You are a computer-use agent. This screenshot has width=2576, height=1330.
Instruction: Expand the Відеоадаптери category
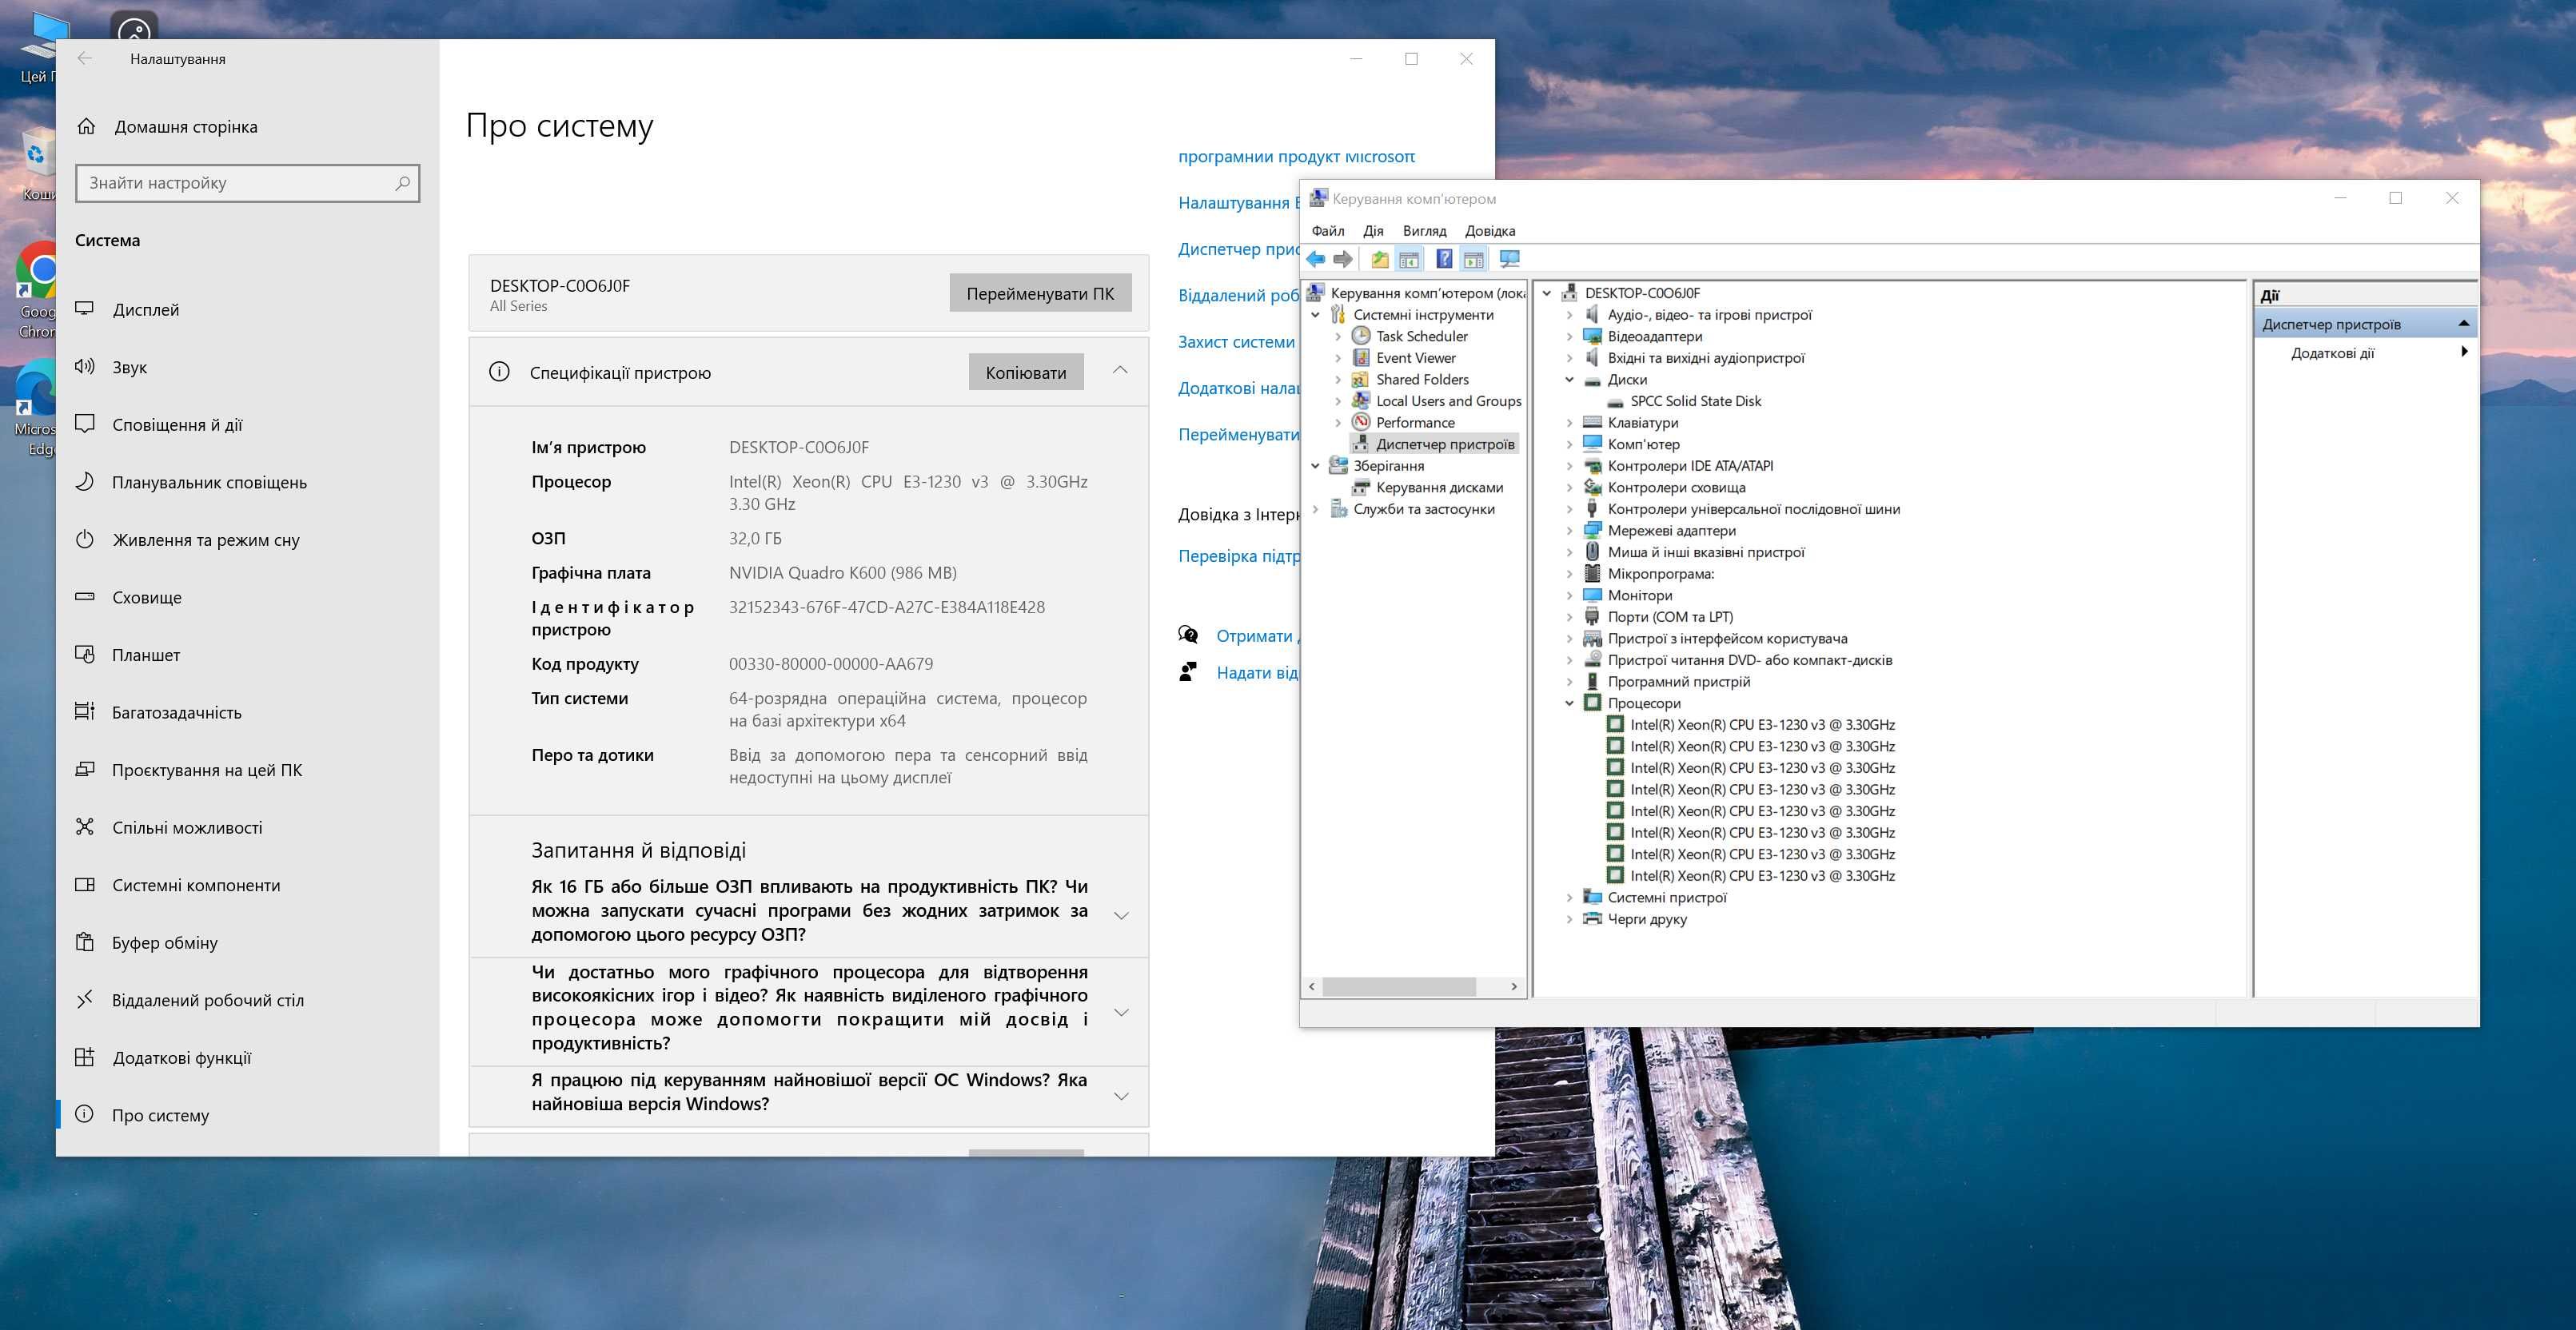1569,337
